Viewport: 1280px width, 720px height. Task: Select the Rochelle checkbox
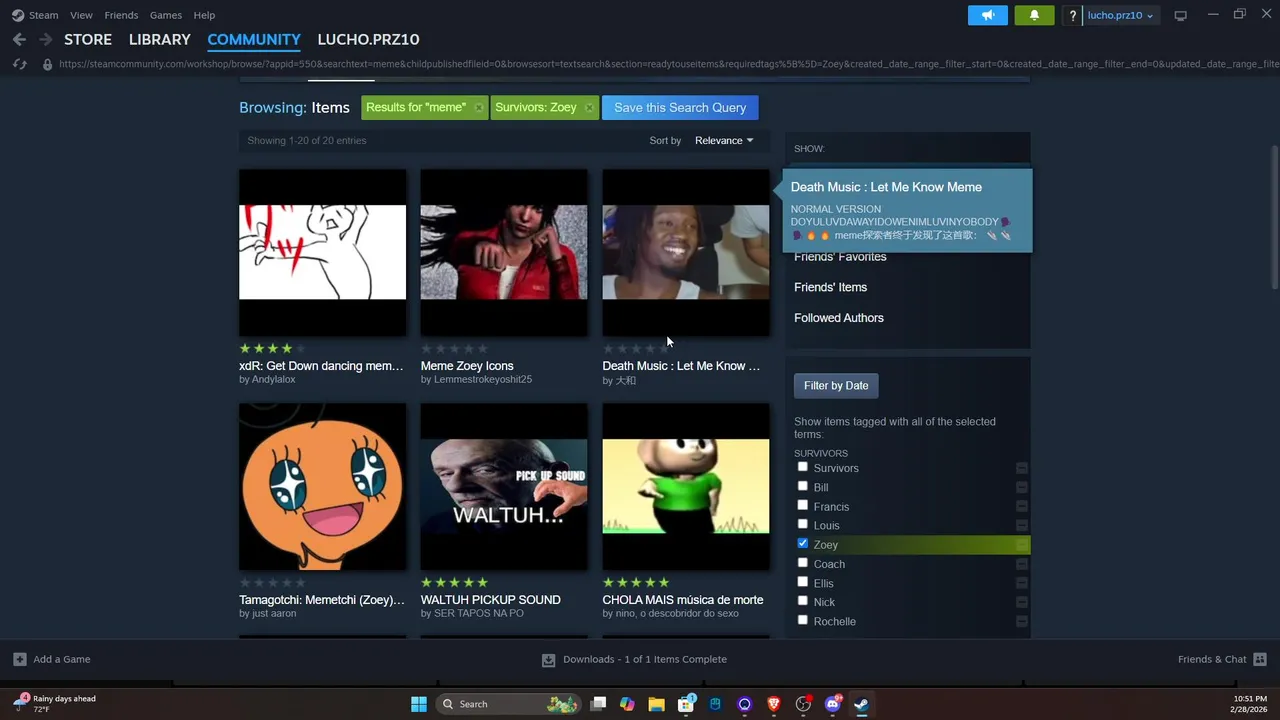(802, 620)
